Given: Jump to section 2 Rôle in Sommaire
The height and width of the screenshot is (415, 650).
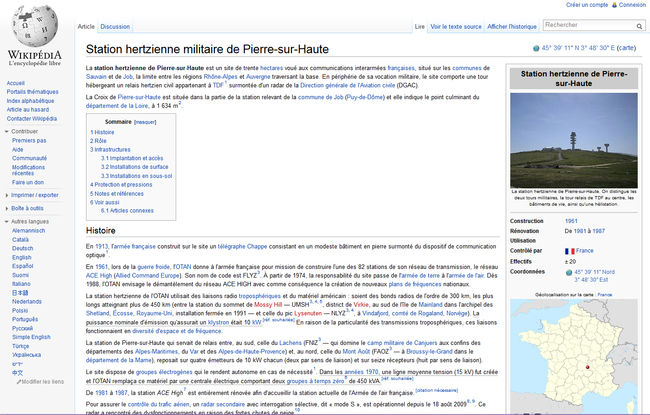Looking at the screenshot, I should (98, 141).
